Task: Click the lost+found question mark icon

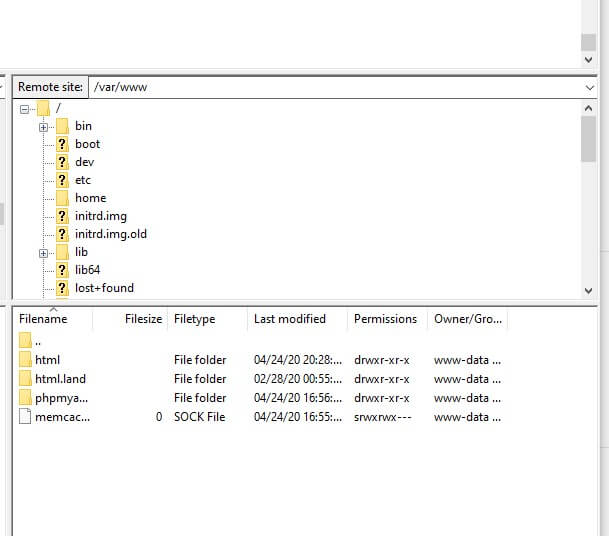Action: pyautogui.click(x=62, y=288)
